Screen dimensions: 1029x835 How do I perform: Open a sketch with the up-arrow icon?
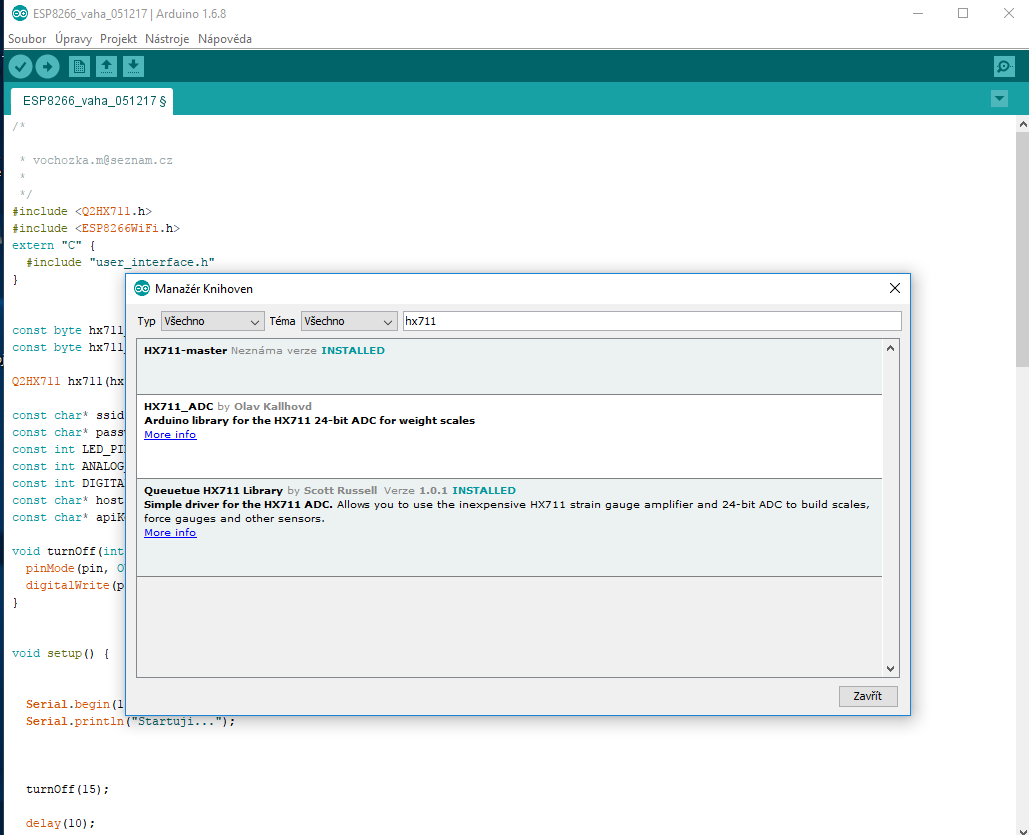point(106,66)
